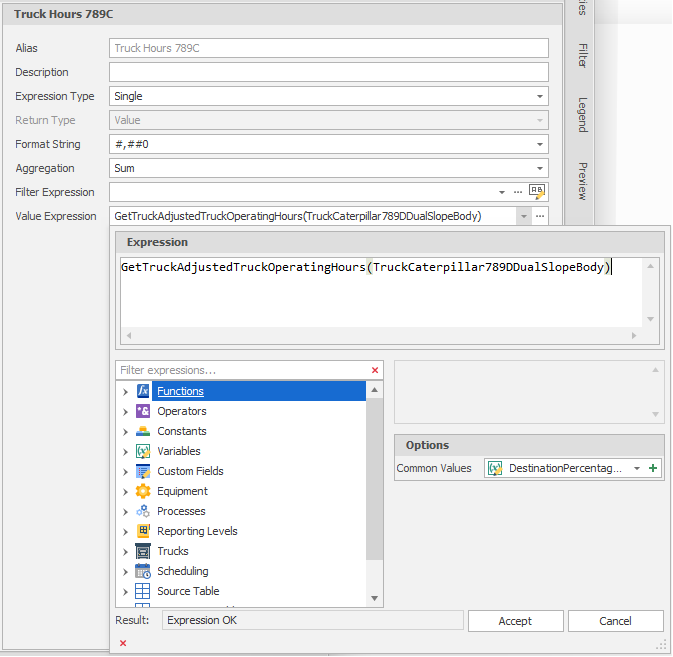Viewport: 673px width, 657px height.
Task: Clear the filter expressions search box
Action: pos(375,370)
